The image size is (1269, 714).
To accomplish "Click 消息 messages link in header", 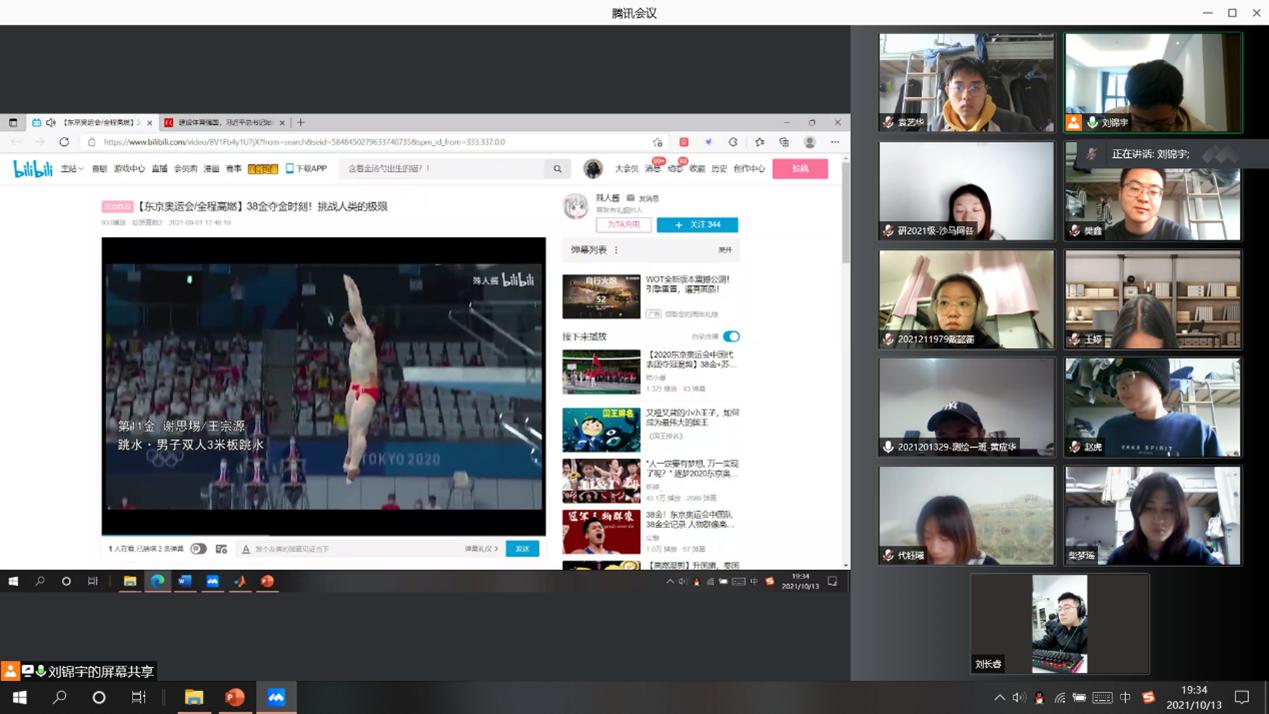I will pyautogui.click(x=652, y=169).
